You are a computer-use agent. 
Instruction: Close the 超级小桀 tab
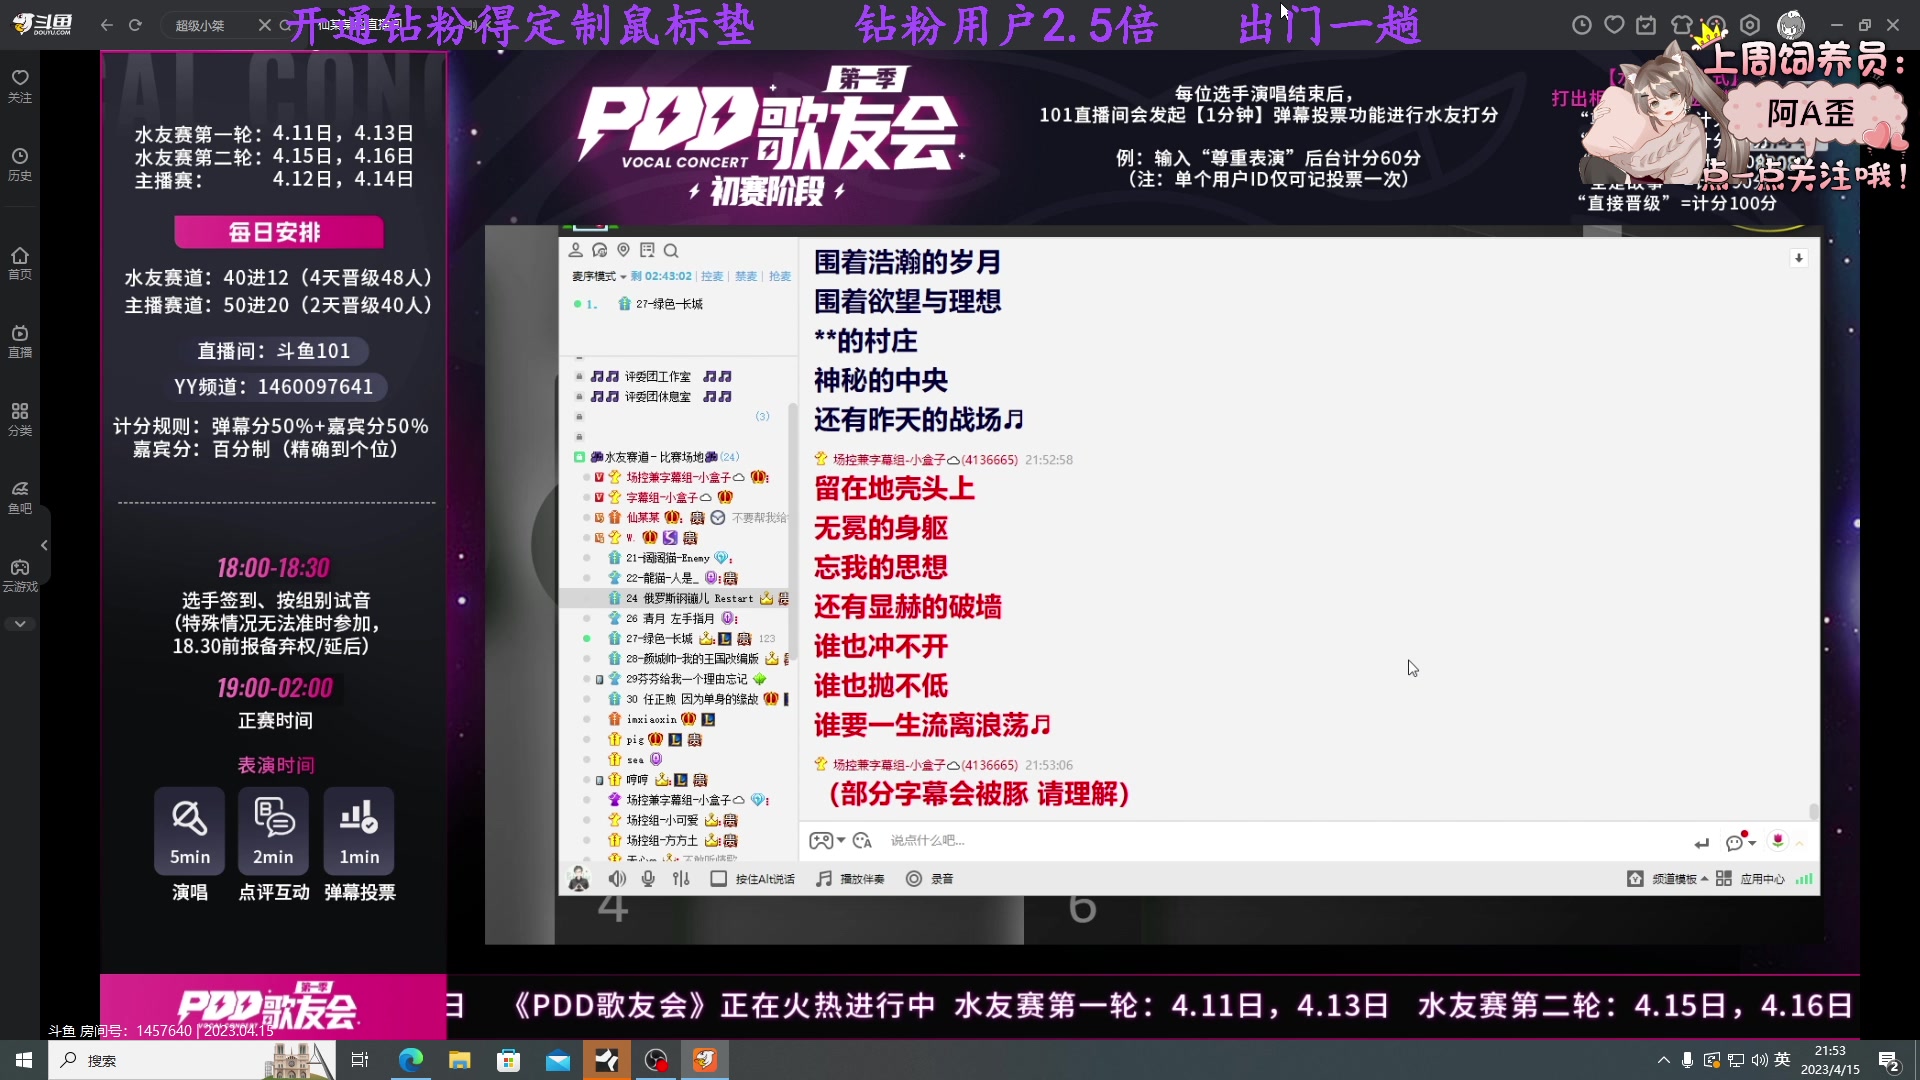[264, 25]
